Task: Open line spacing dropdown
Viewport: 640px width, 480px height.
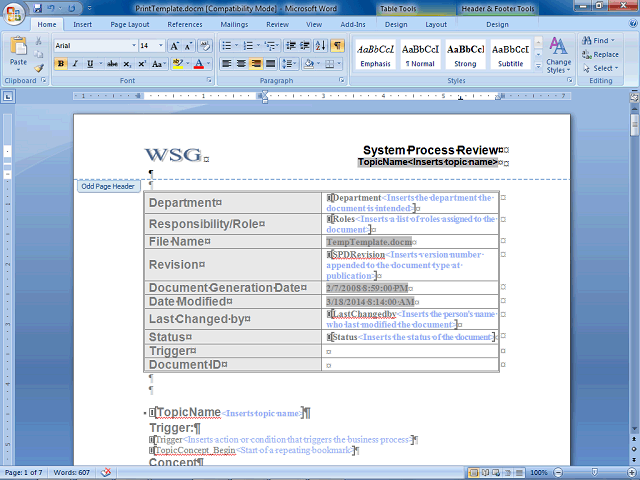Action: [289, 64]
